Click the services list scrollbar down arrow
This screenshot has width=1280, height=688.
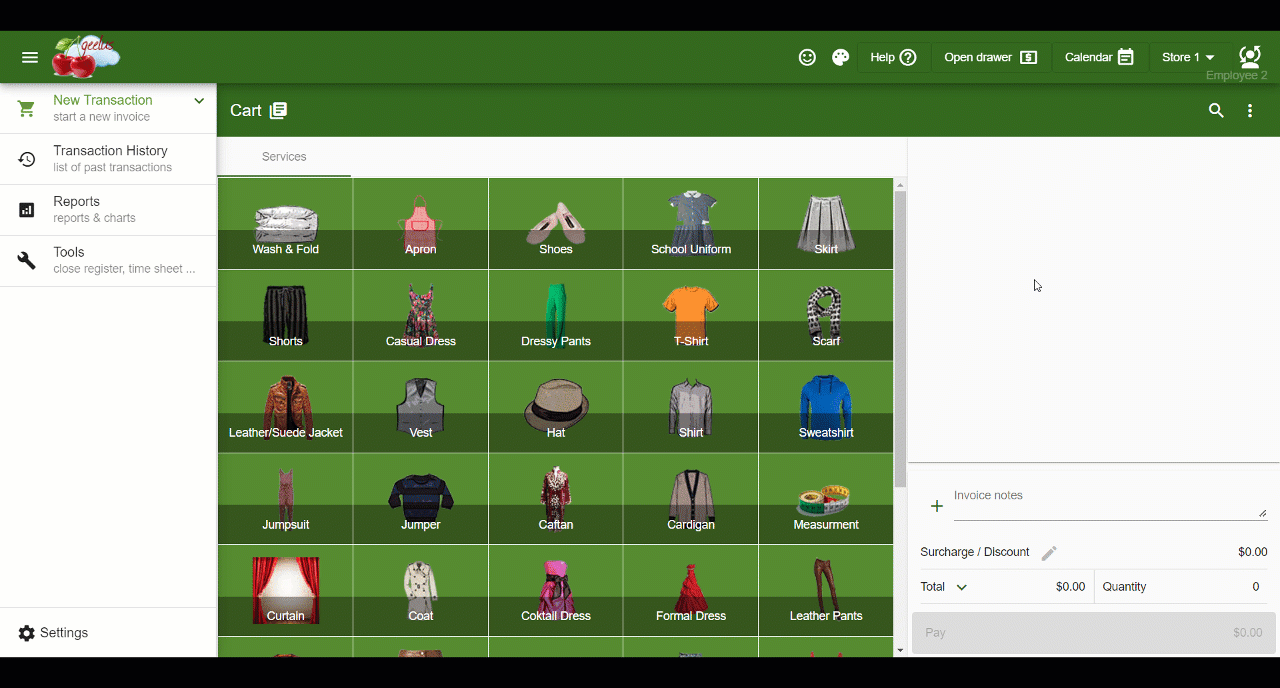(x=900, y=650)
